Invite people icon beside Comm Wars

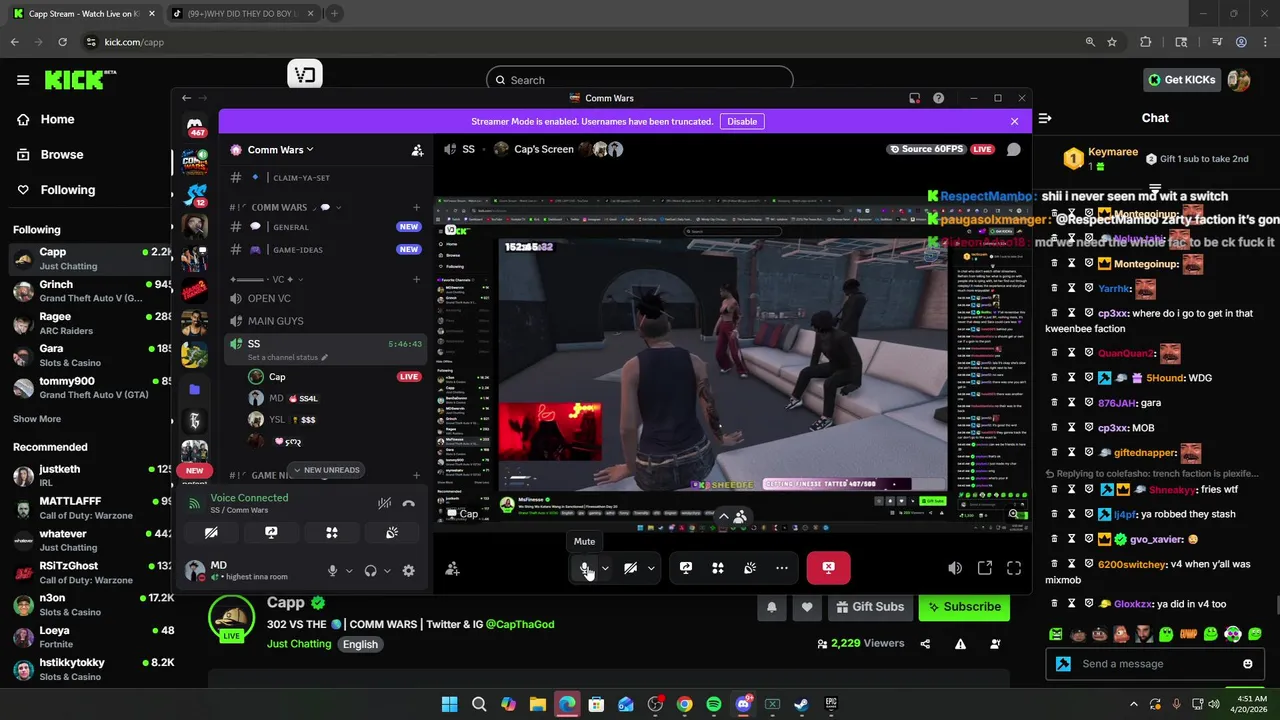pos(417,150)
